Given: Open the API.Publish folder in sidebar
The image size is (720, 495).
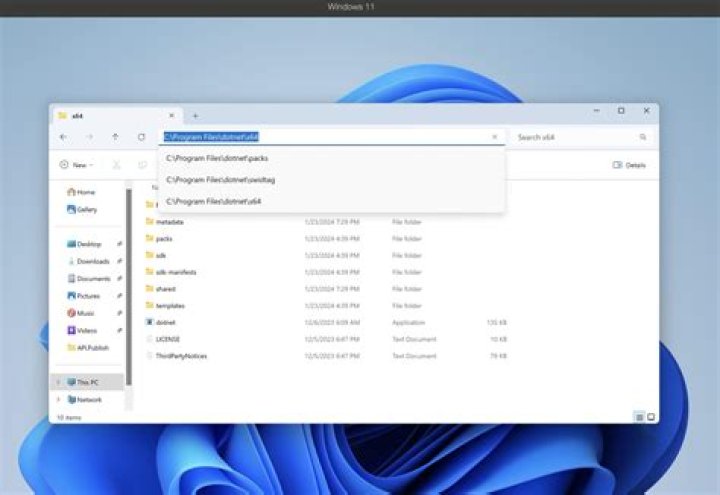Looking at the screenshot, I should pos(88,348).
